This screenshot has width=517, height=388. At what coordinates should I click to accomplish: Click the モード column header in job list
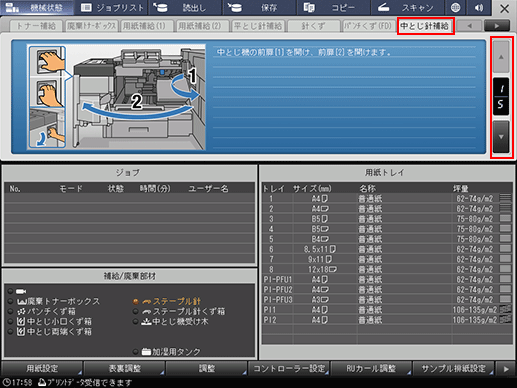click(x=71, y=189)
